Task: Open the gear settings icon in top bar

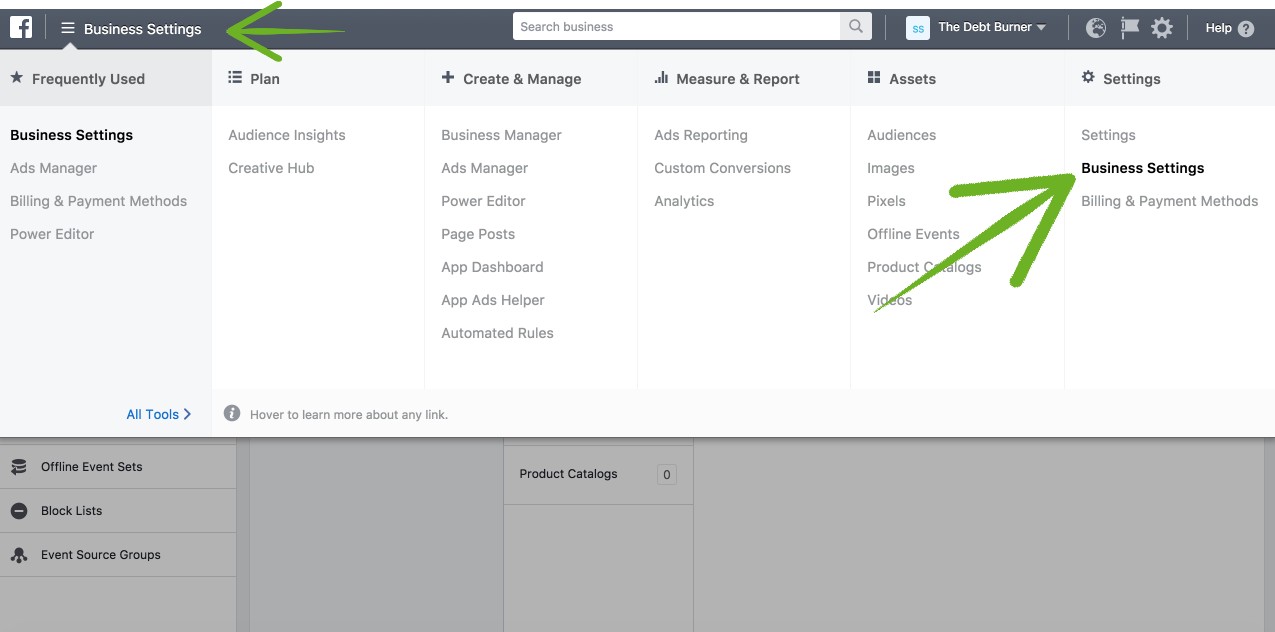Action: coord(1161,28)
